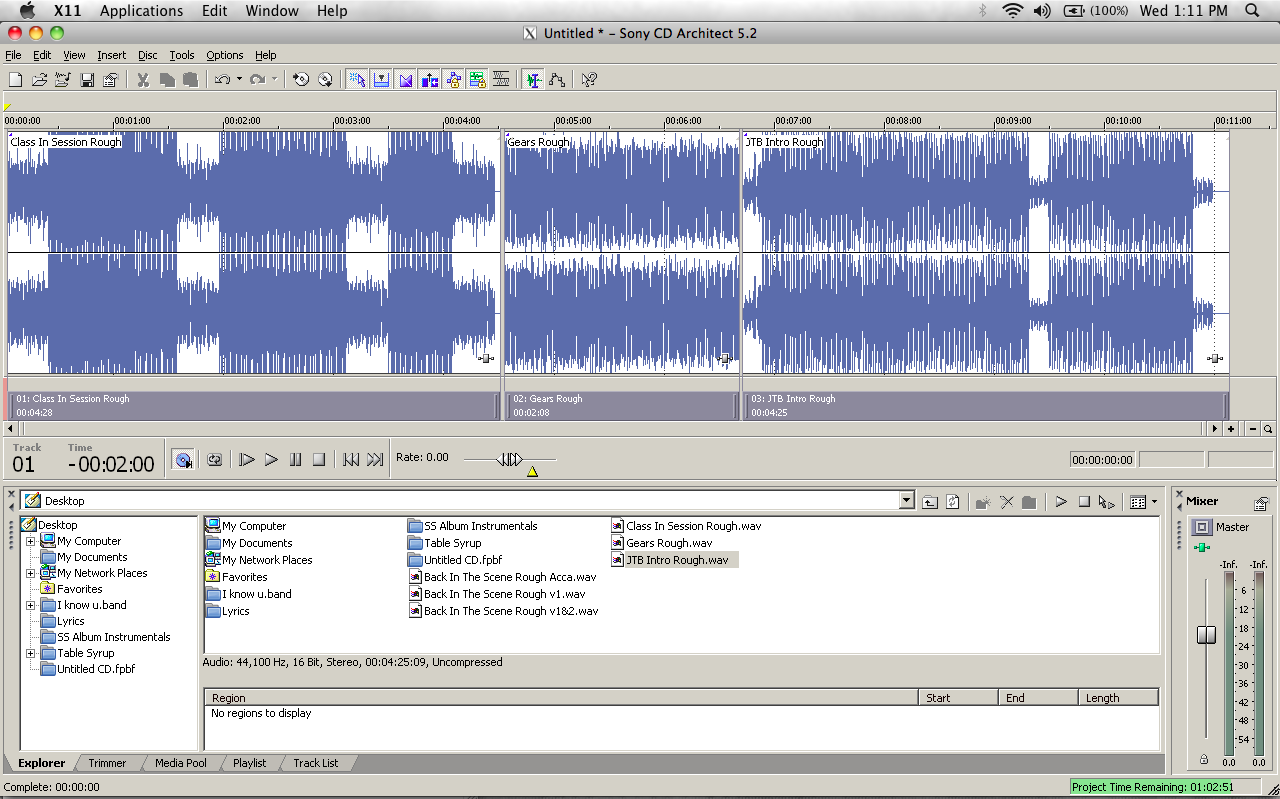
Task: Toggle Automatic Crossfades toolbar button
Action: (x=405, y=80)
